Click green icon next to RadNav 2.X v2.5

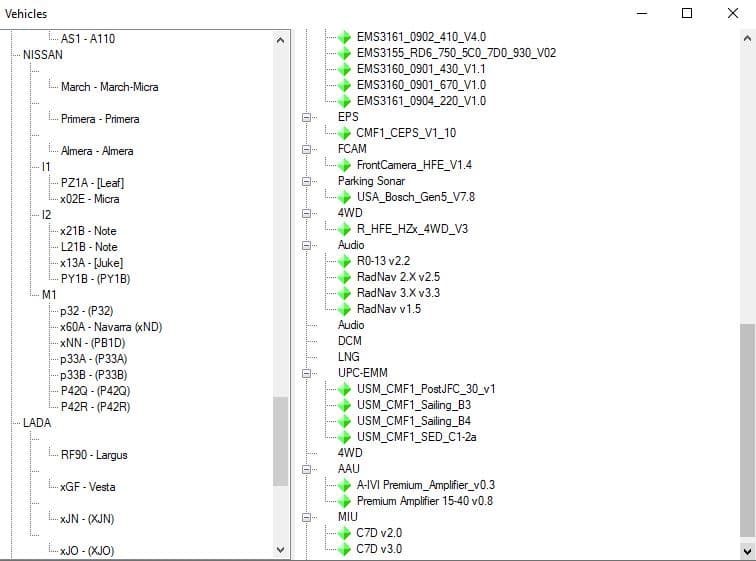pos(344,277)
